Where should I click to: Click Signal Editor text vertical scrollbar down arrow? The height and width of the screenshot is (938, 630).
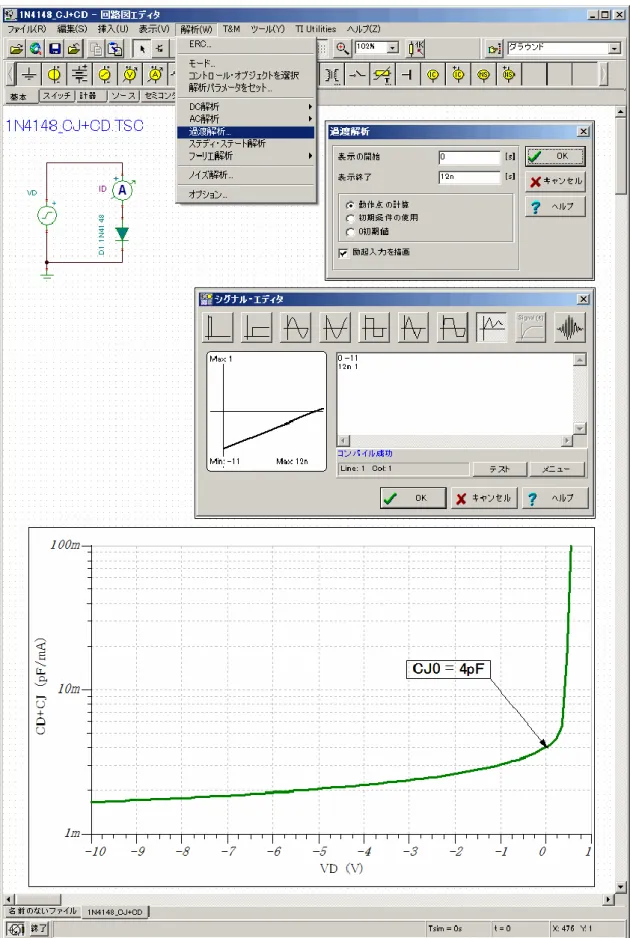tap(579, 428)
